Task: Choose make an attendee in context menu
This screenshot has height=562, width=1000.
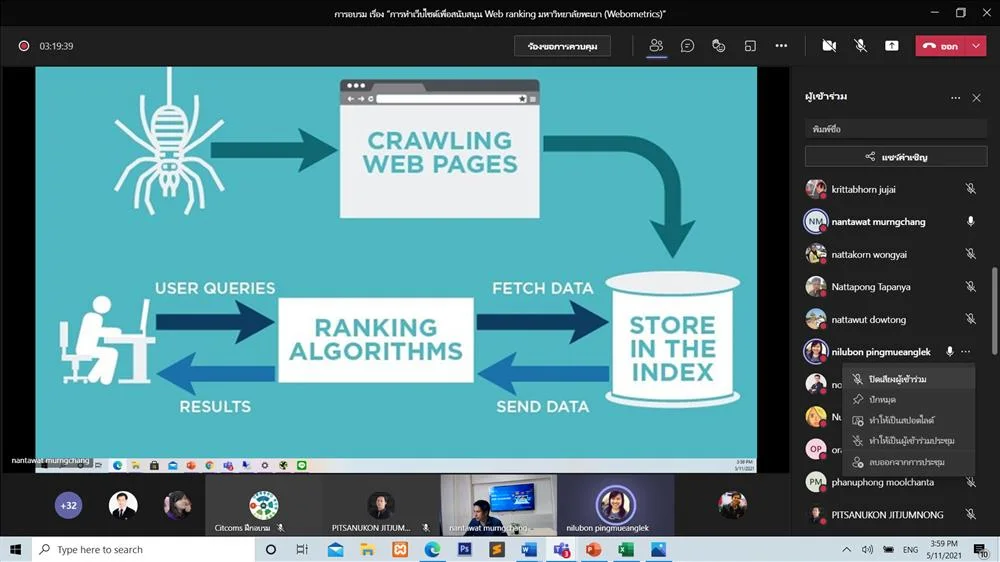Action: click(909, 441)
